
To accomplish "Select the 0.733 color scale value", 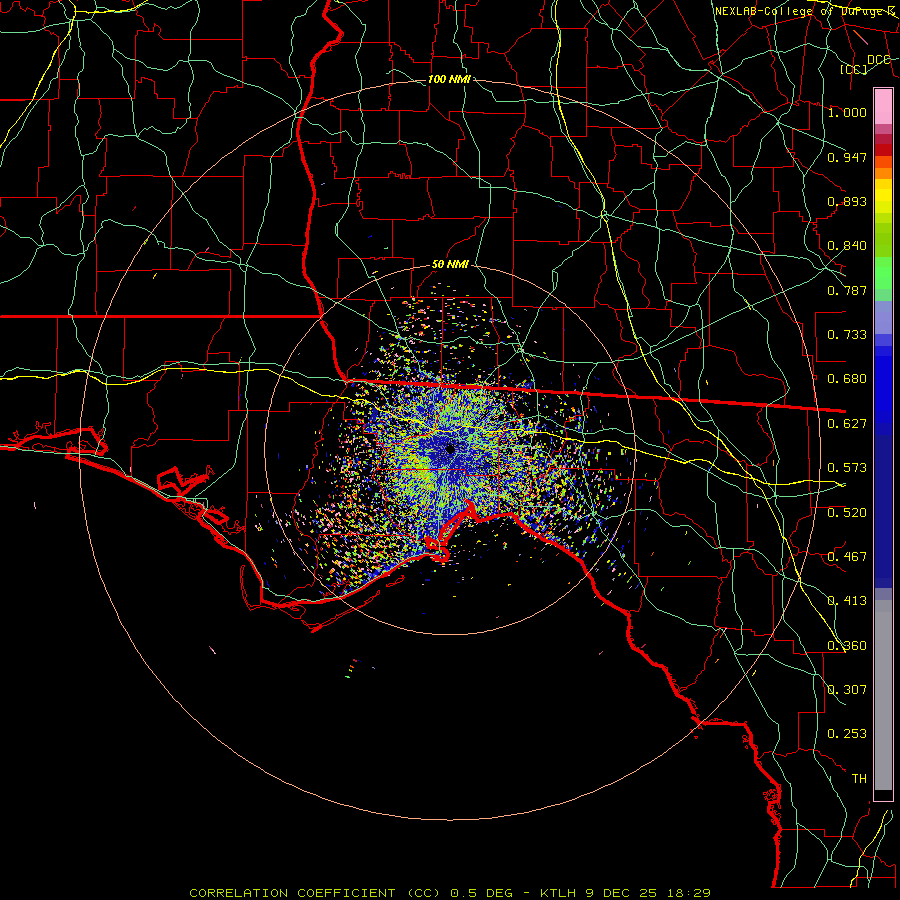I will click(847, 335).
